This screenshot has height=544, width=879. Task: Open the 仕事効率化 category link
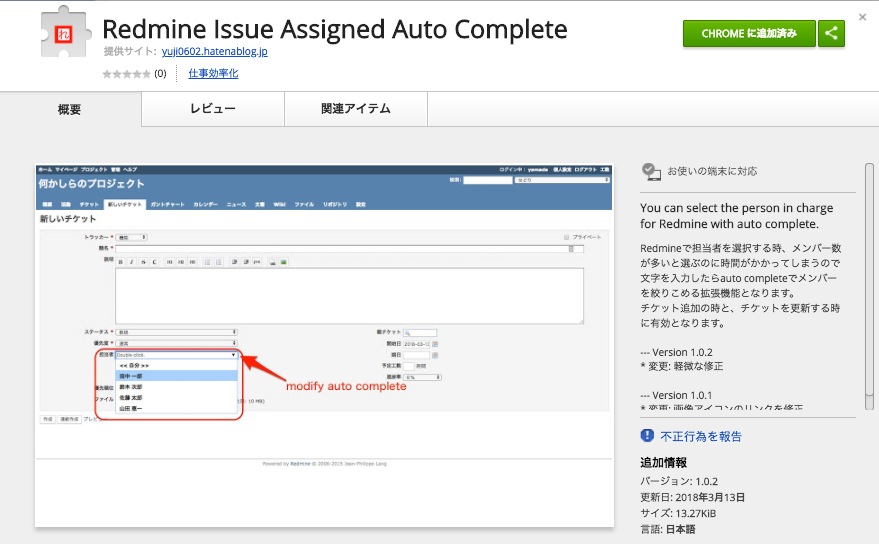click(x=213, y=73)
